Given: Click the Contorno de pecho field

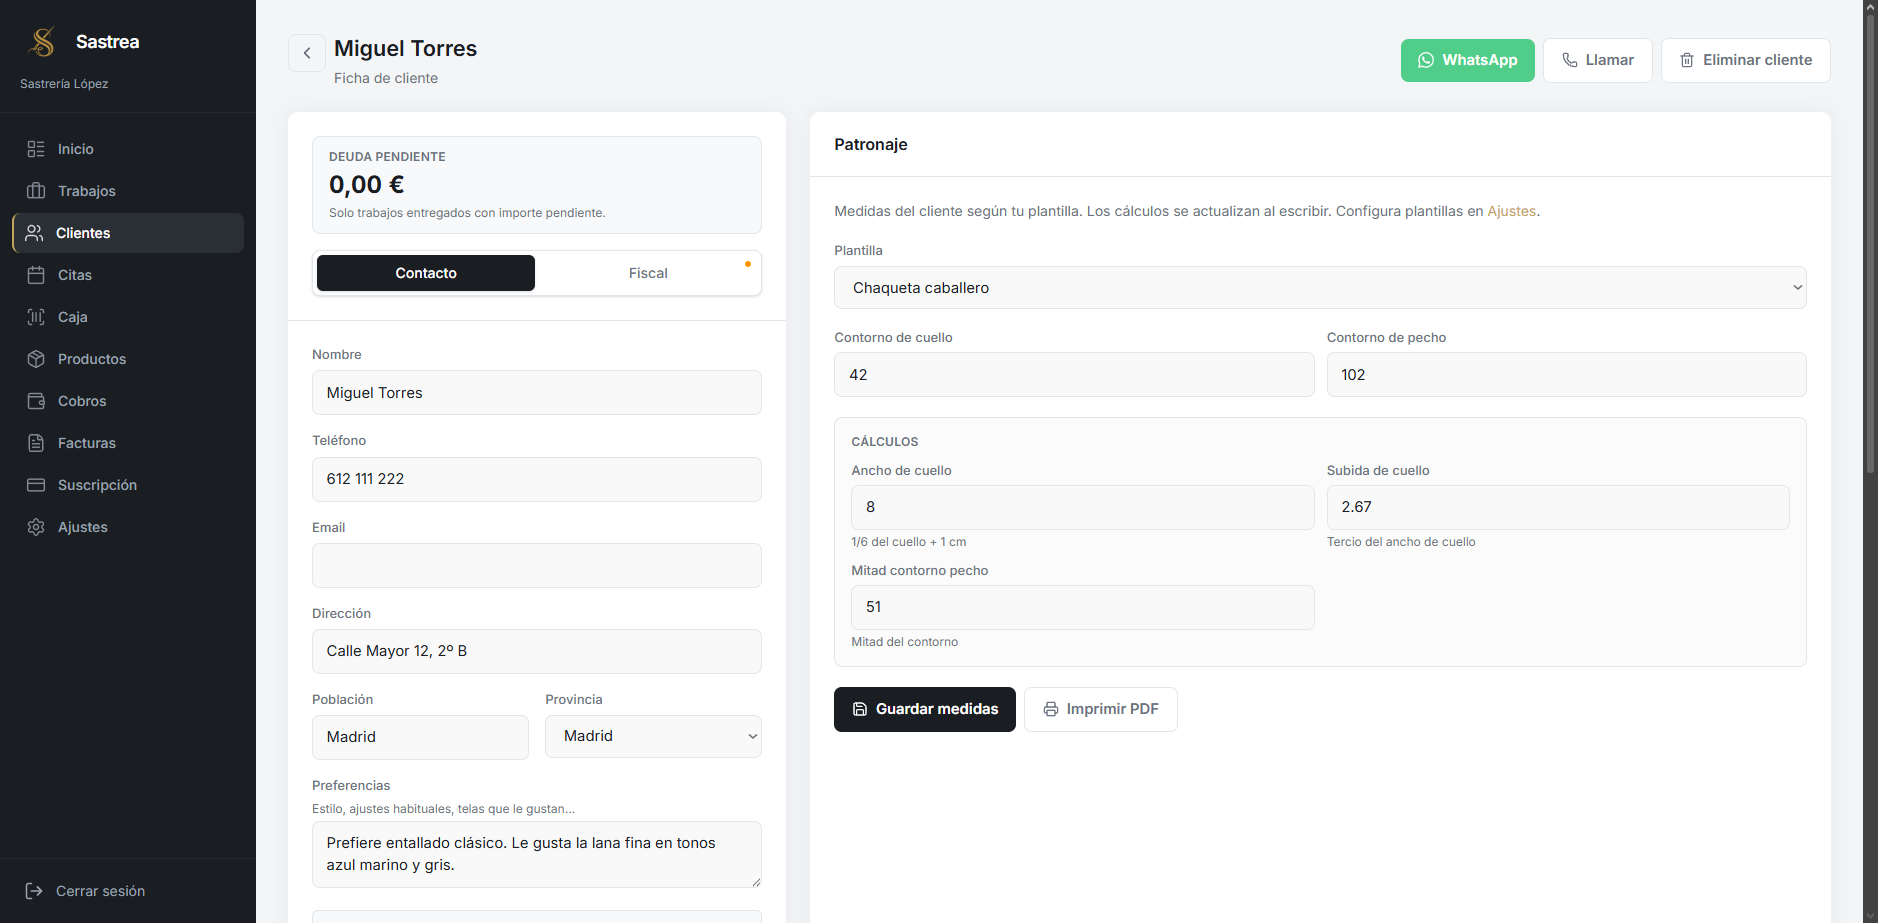Looking at the screenshot, I should pos(1567,375).
